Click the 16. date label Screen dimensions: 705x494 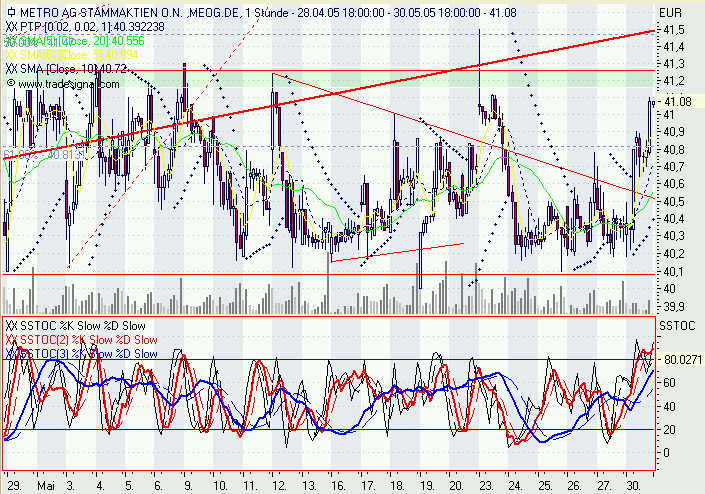click(338, 486)
